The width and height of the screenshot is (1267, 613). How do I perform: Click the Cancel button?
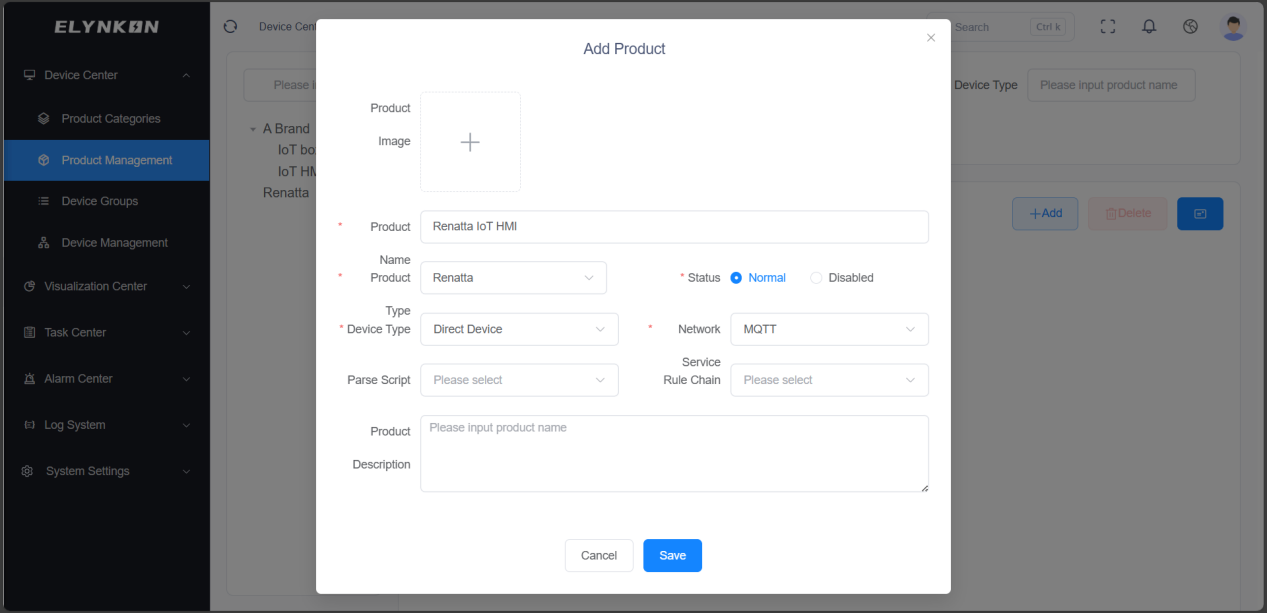coord(599,556)
